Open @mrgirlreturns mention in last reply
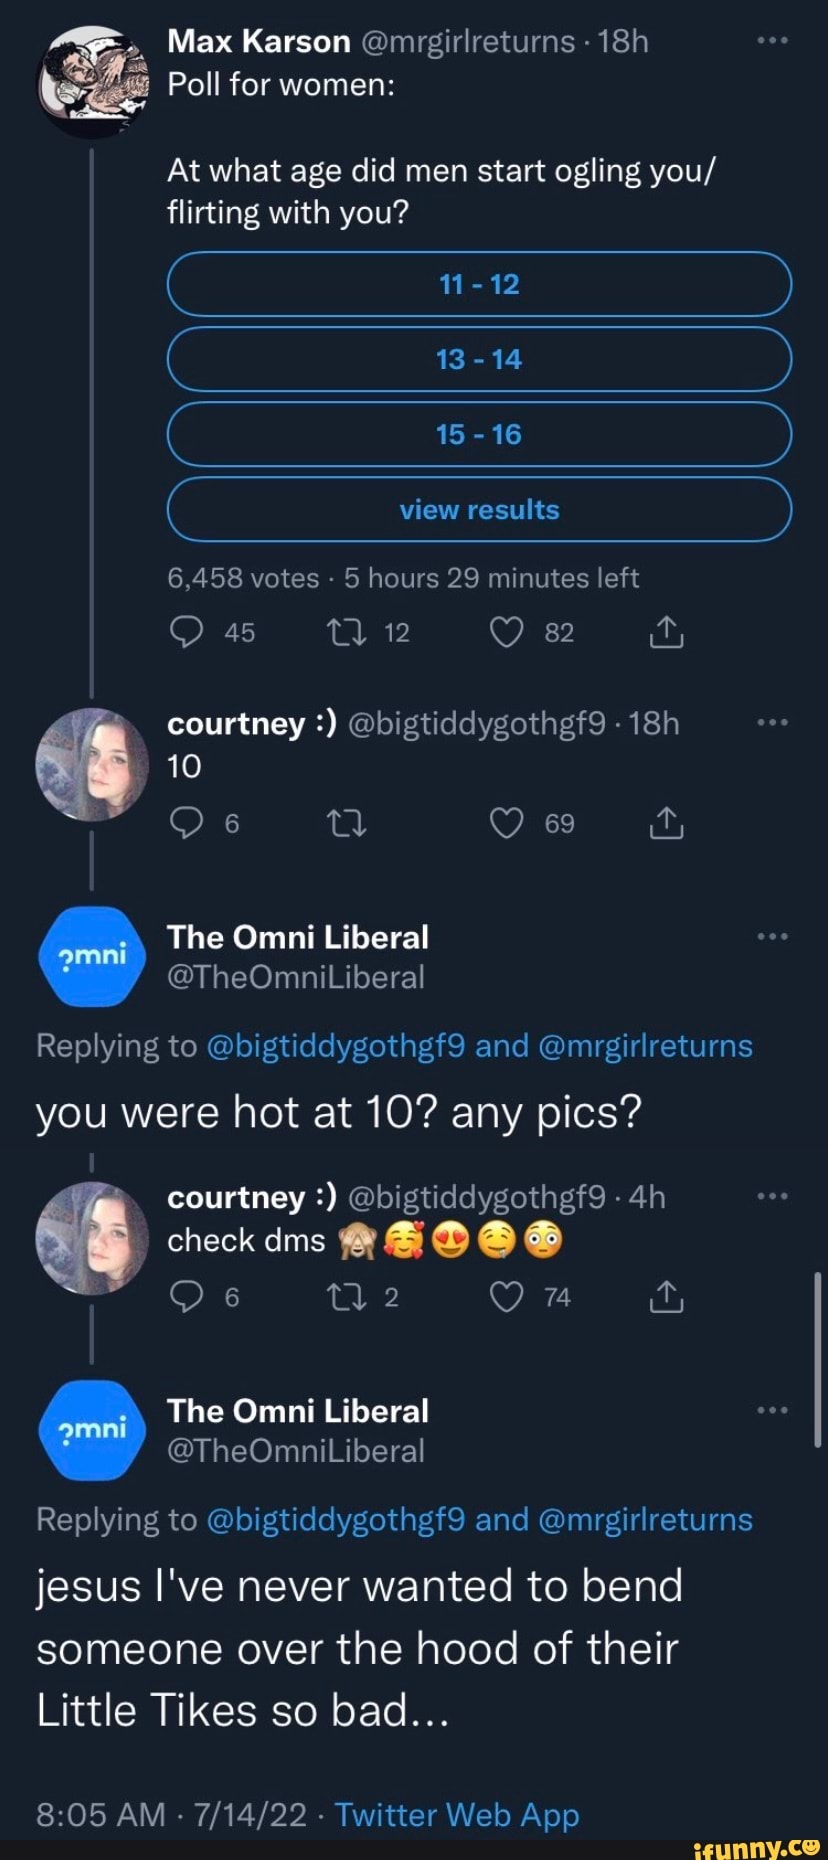The height and width of the screenshot is (1860, 828). pos(645,1519)
